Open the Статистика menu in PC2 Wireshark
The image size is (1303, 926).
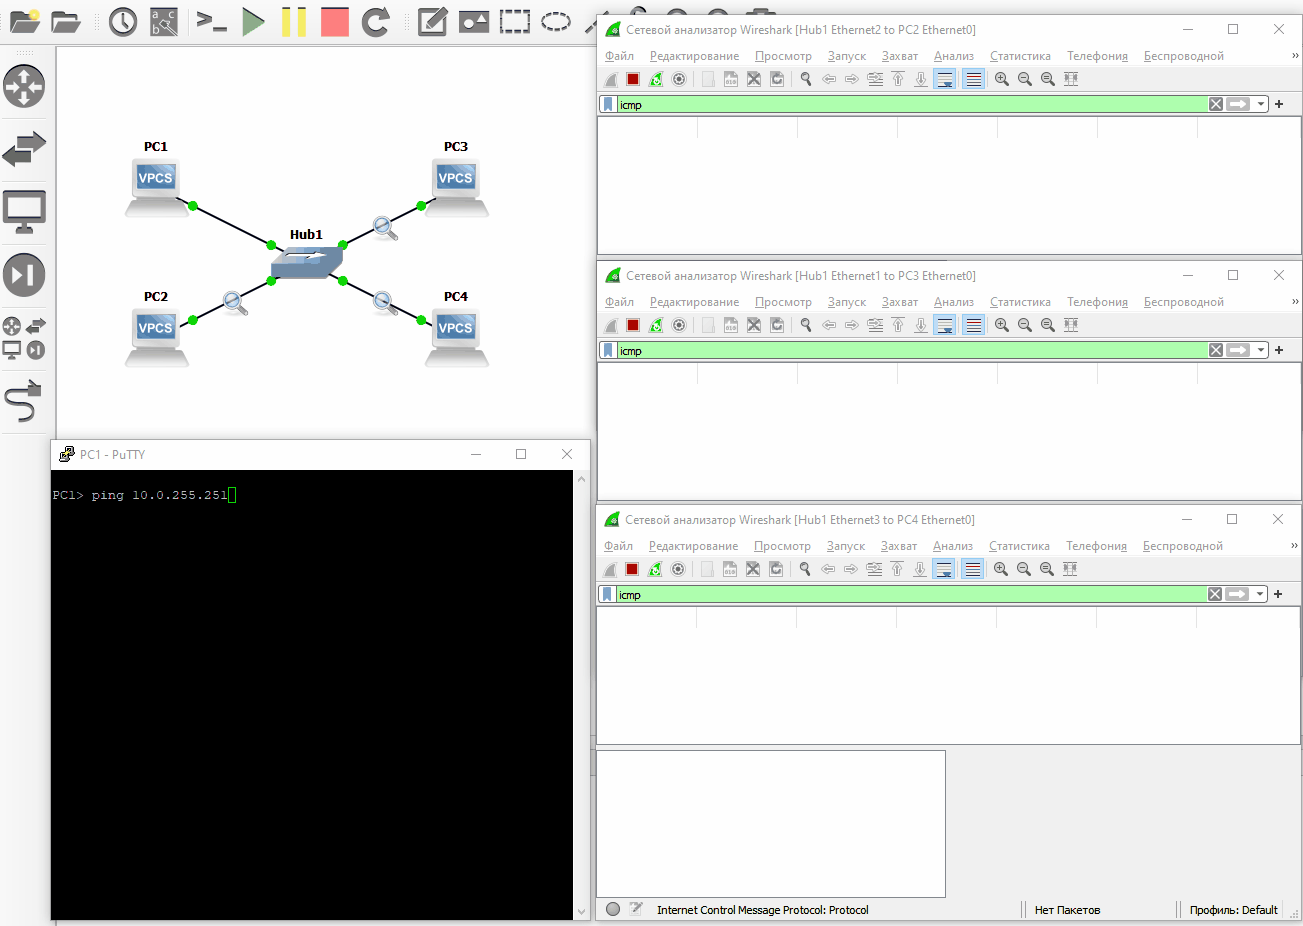tap(1020, 56)
